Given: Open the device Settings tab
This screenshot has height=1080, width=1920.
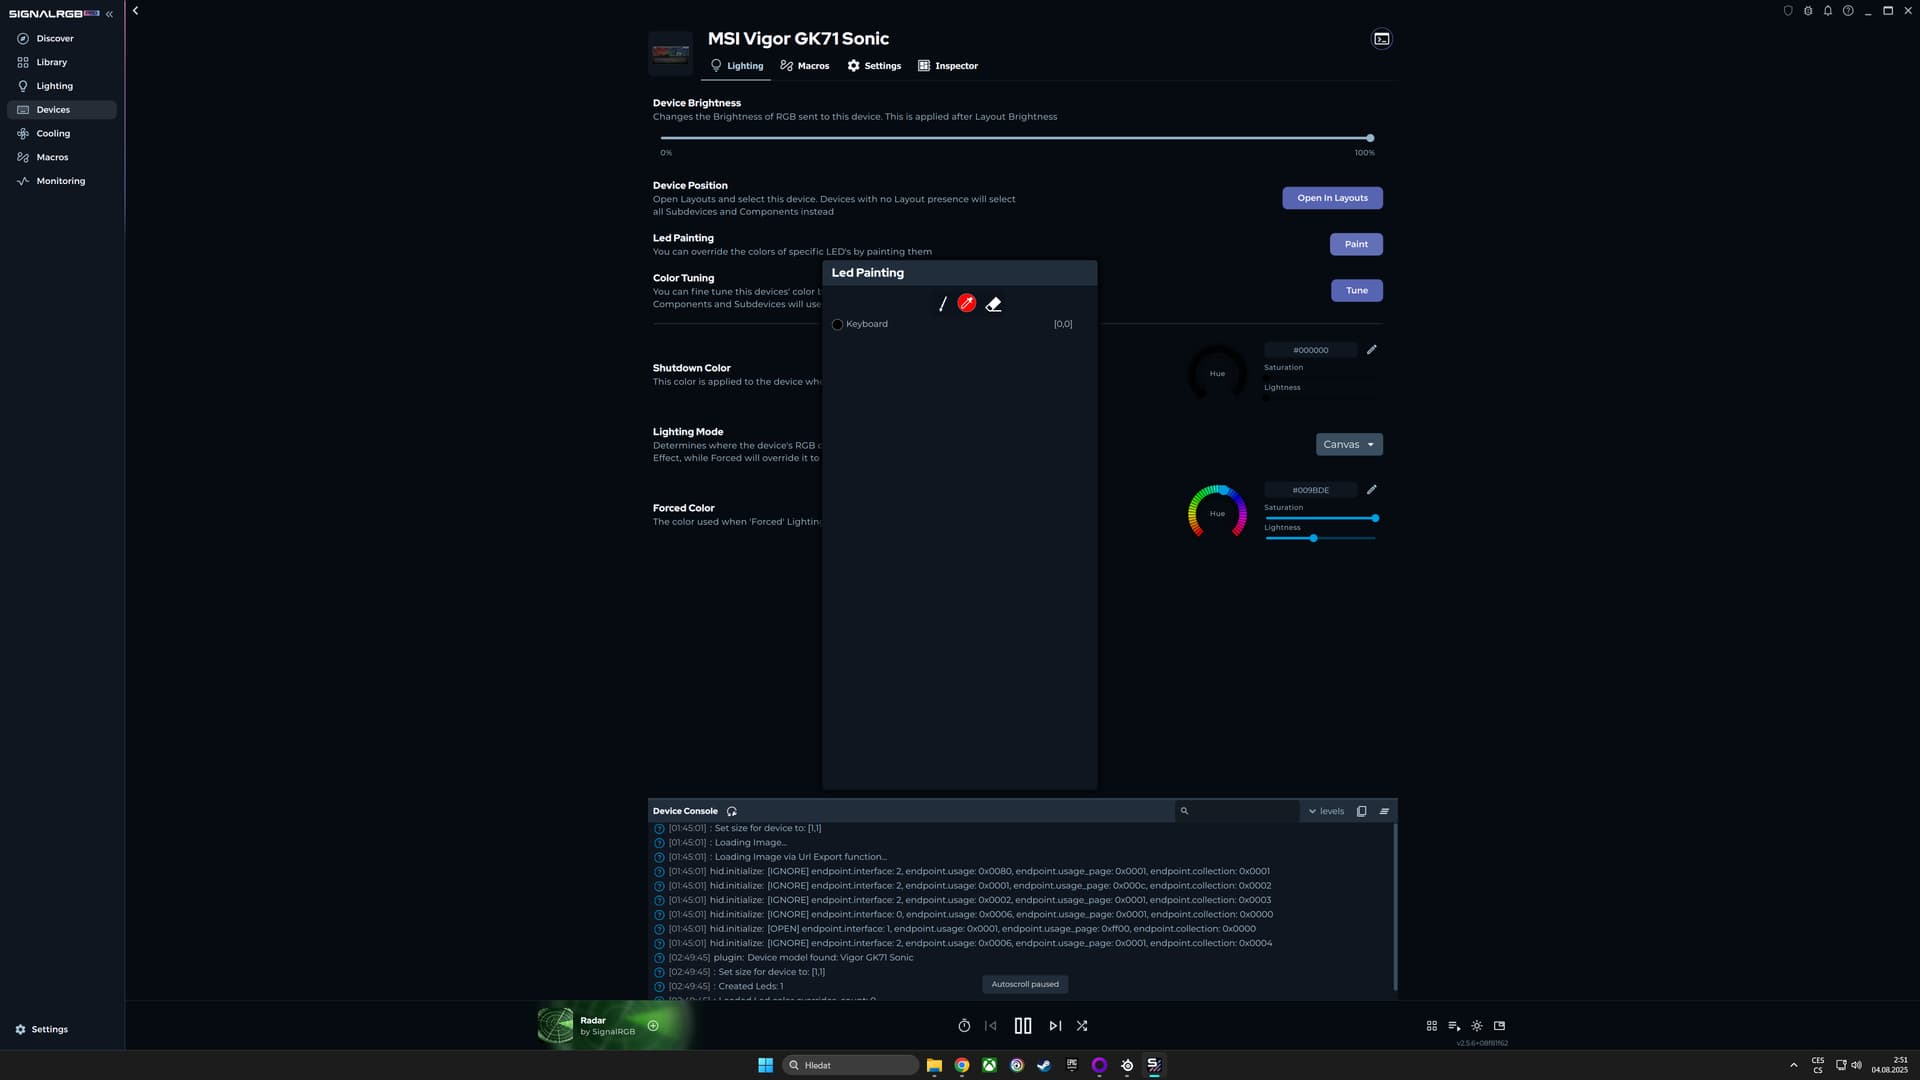Looking at the screenshot, I should tap(874, 66).
